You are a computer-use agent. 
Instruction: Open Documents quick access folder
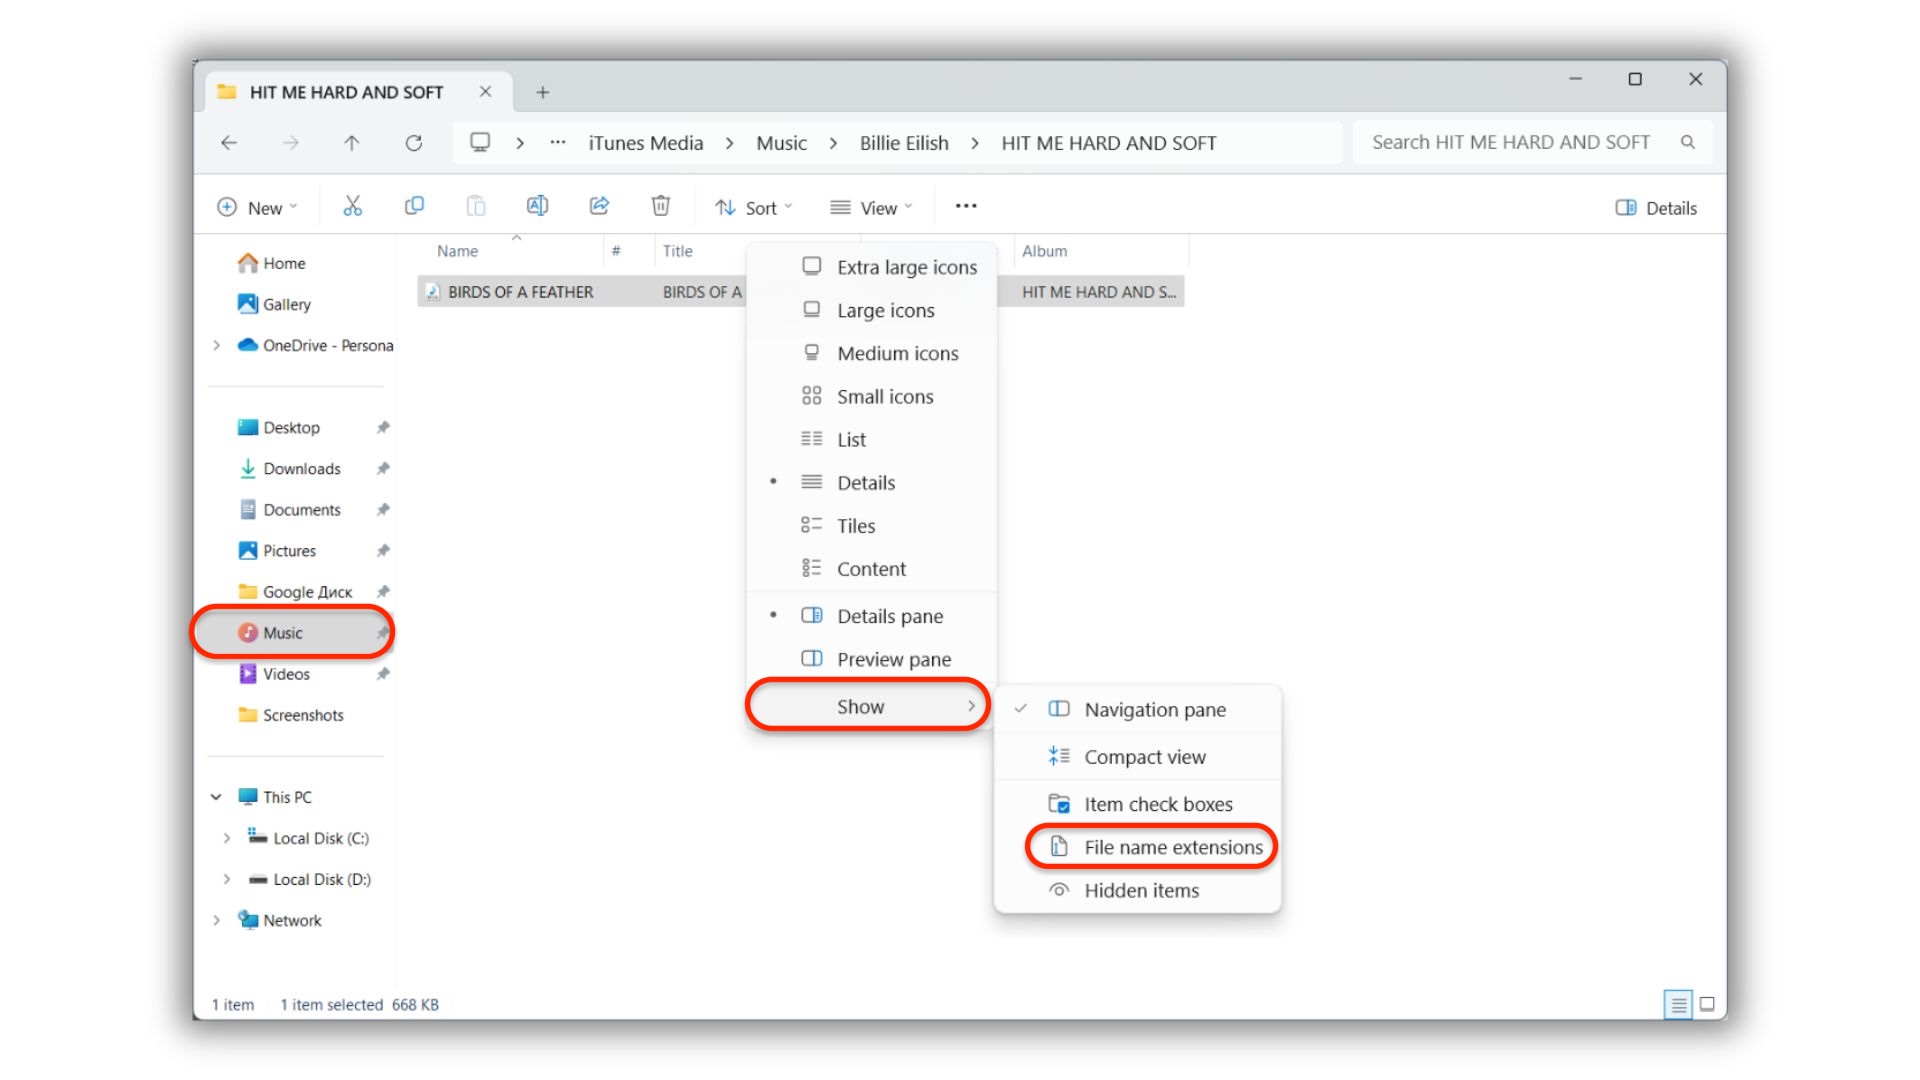click(x=301, y=509)
